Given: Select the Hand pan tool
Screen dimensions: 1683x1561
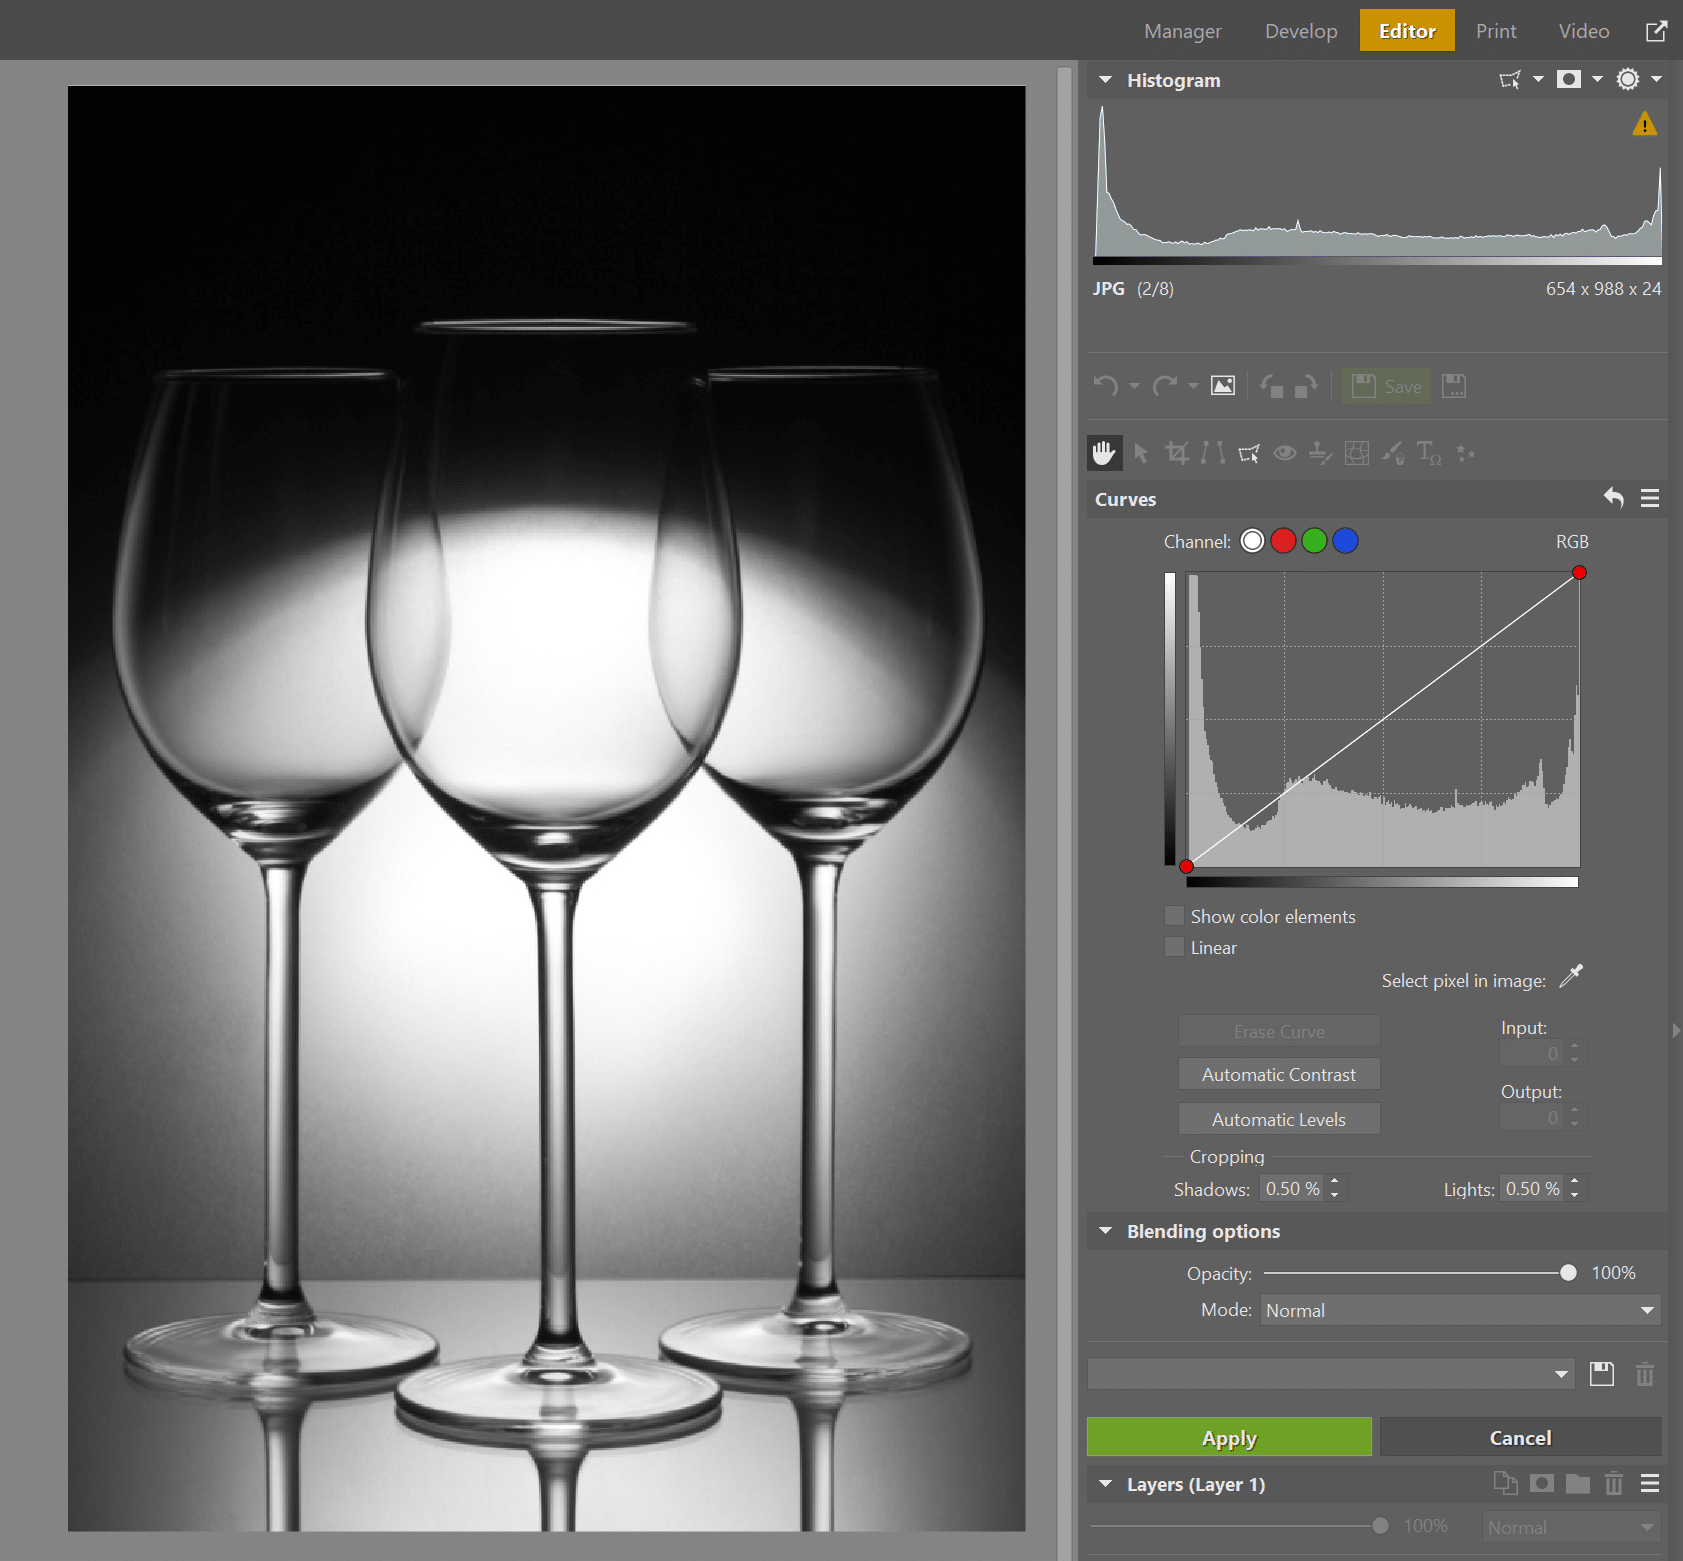Looking at the screenshot, I should 1104,452.
